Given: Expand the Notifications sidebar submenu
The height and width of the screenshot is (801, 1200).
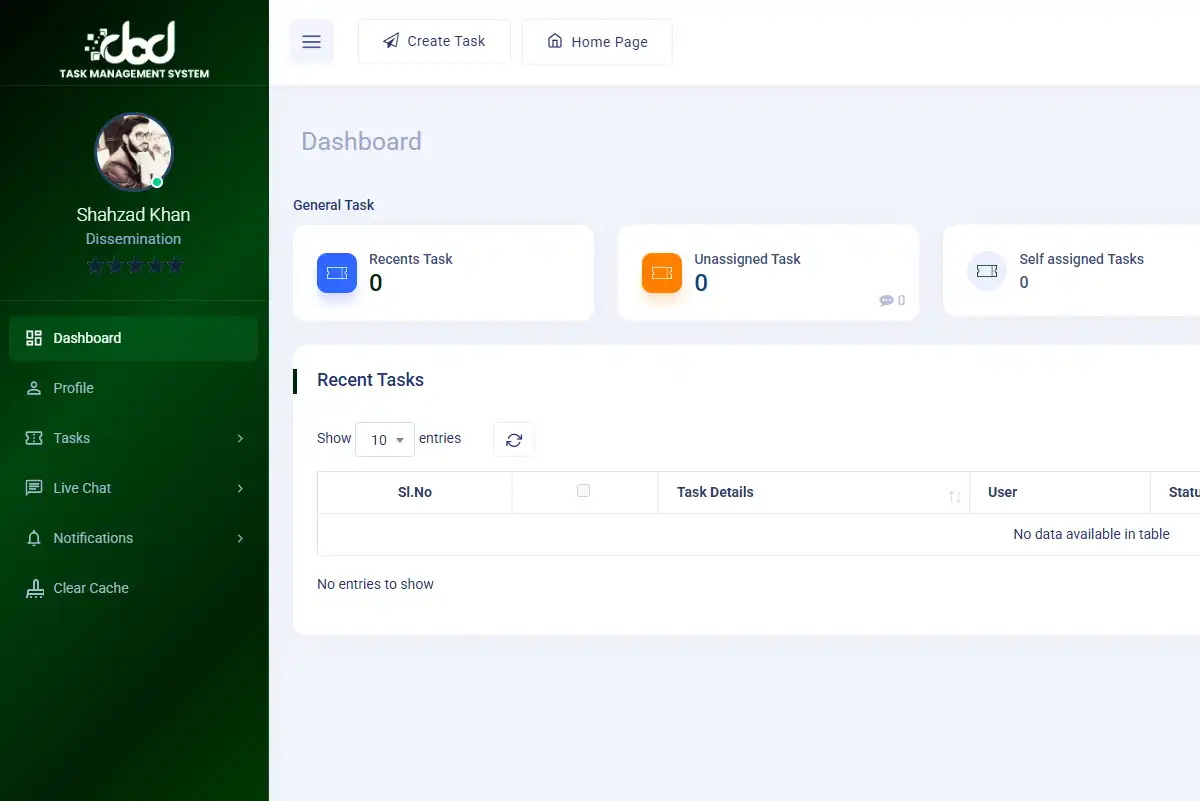Looking at the screenshot, I should tap(133, 538).
